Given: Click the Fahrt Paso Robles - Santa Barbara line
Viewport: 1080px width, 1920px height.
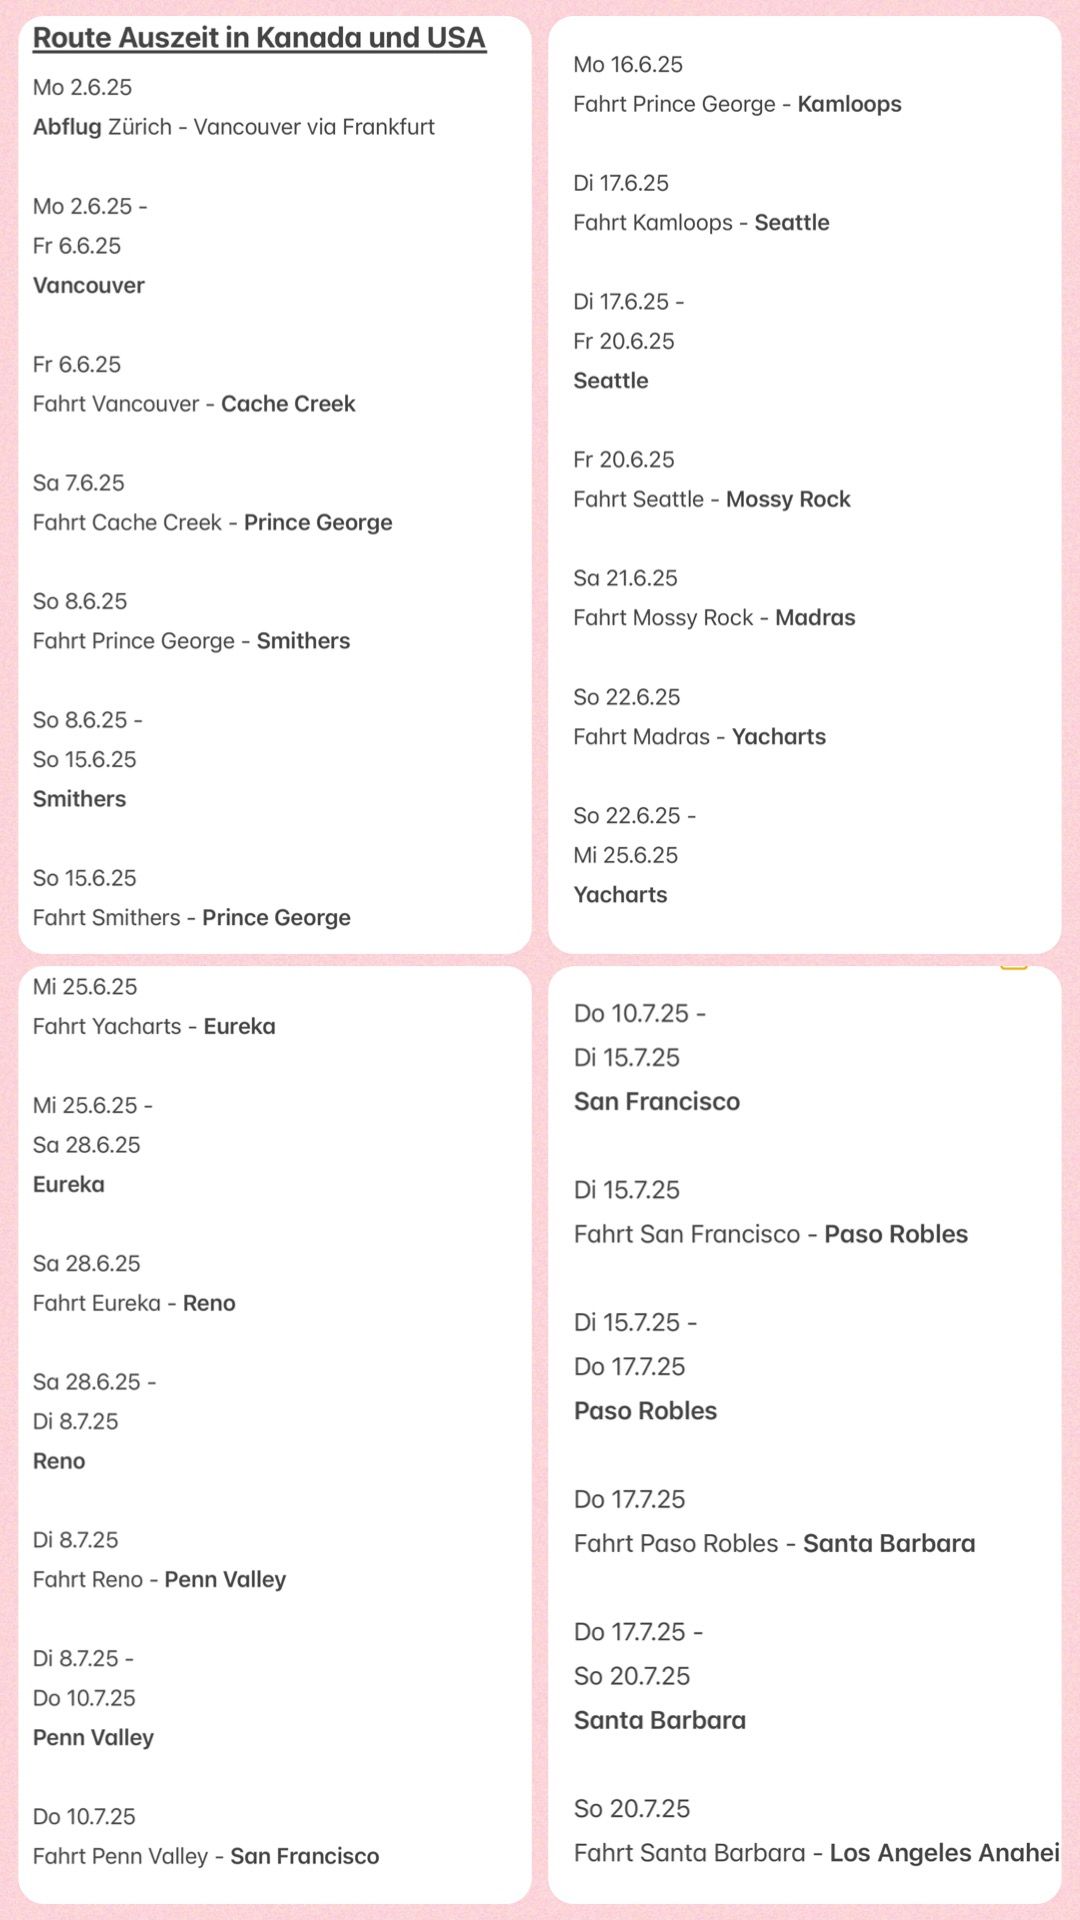Looking at the screenshot, I should click(x=775, y=1543).
